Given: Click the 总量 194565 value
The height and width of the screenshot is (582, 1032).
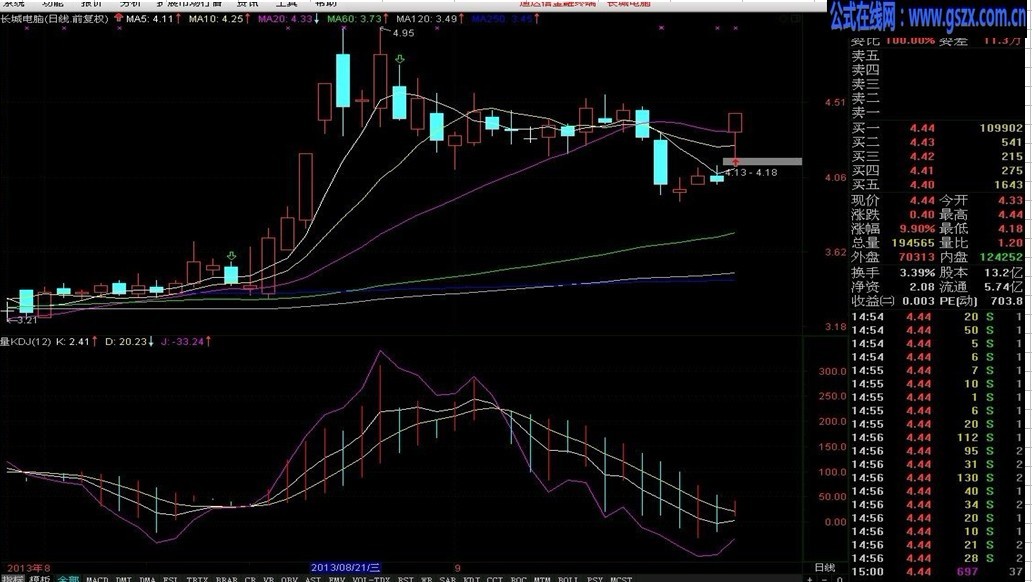Looking at the screenshot, I should tap(913, 243).
